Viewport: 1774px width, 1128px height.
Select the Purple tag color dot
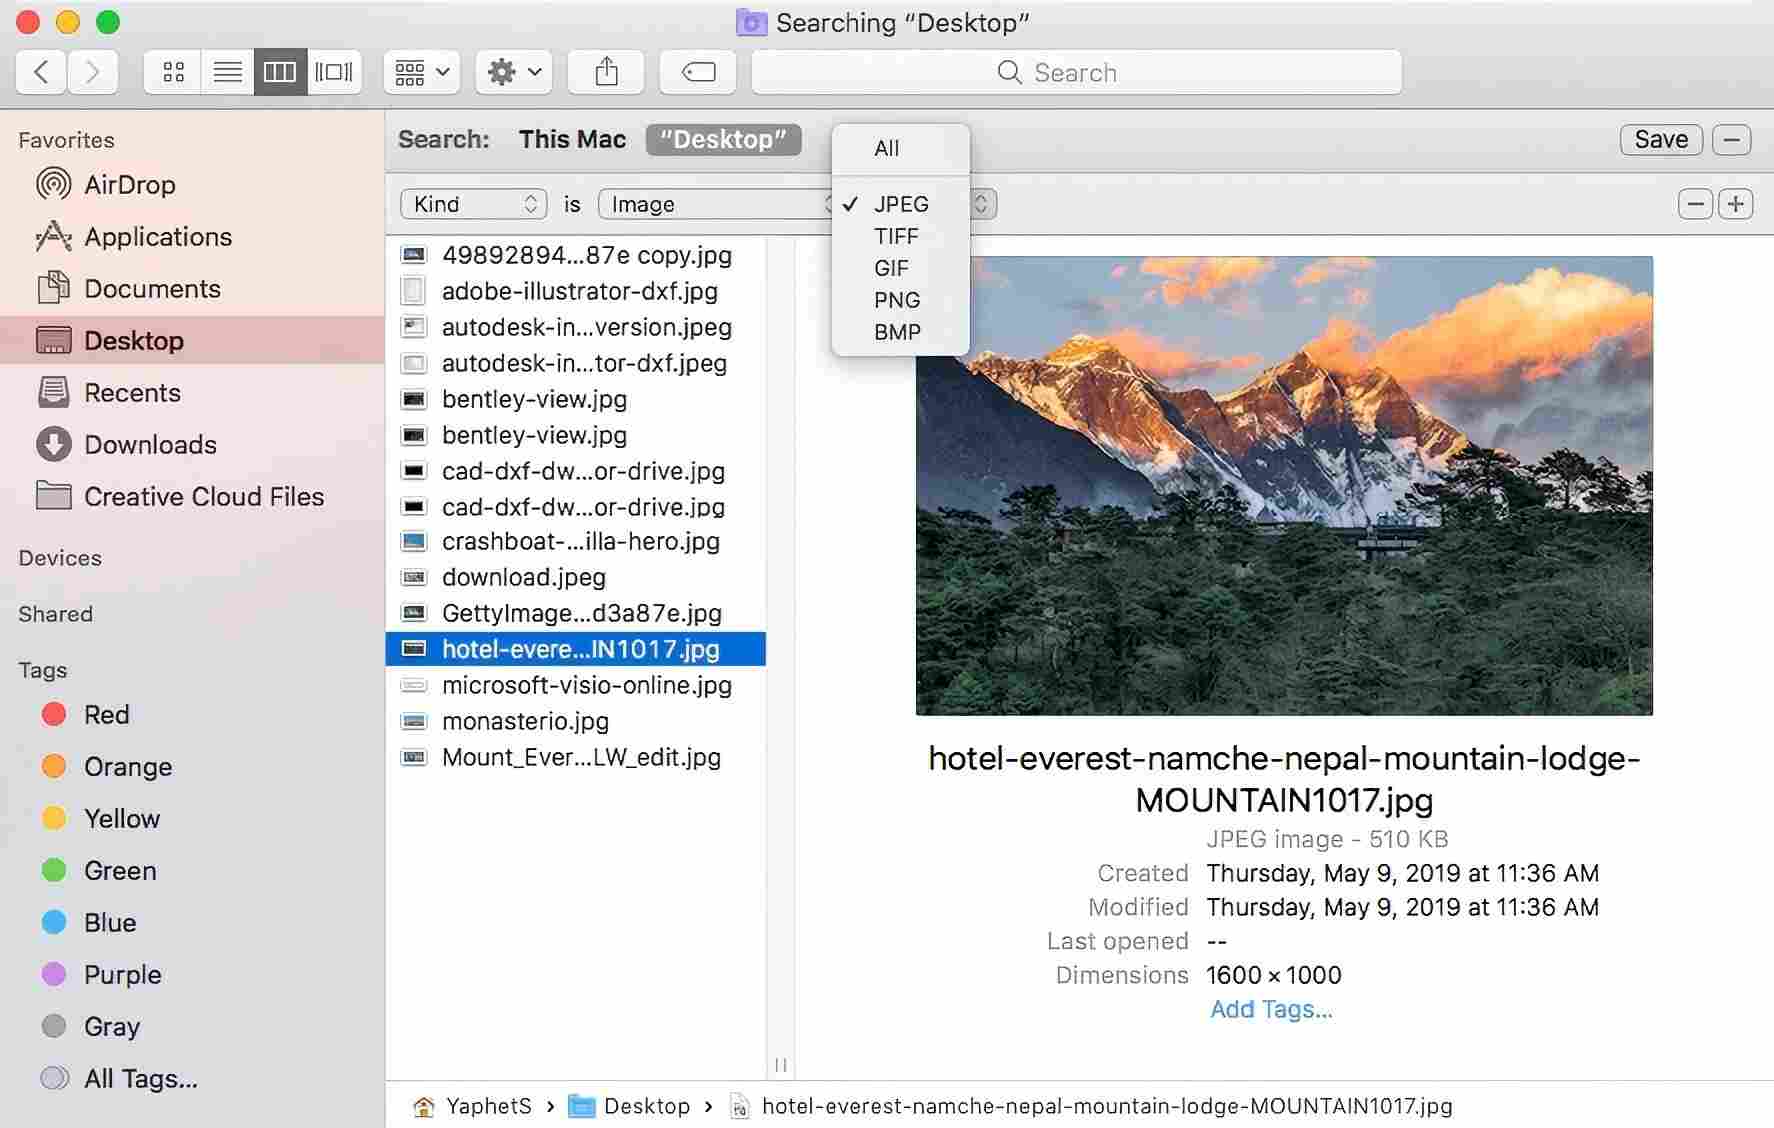[54, 974]
